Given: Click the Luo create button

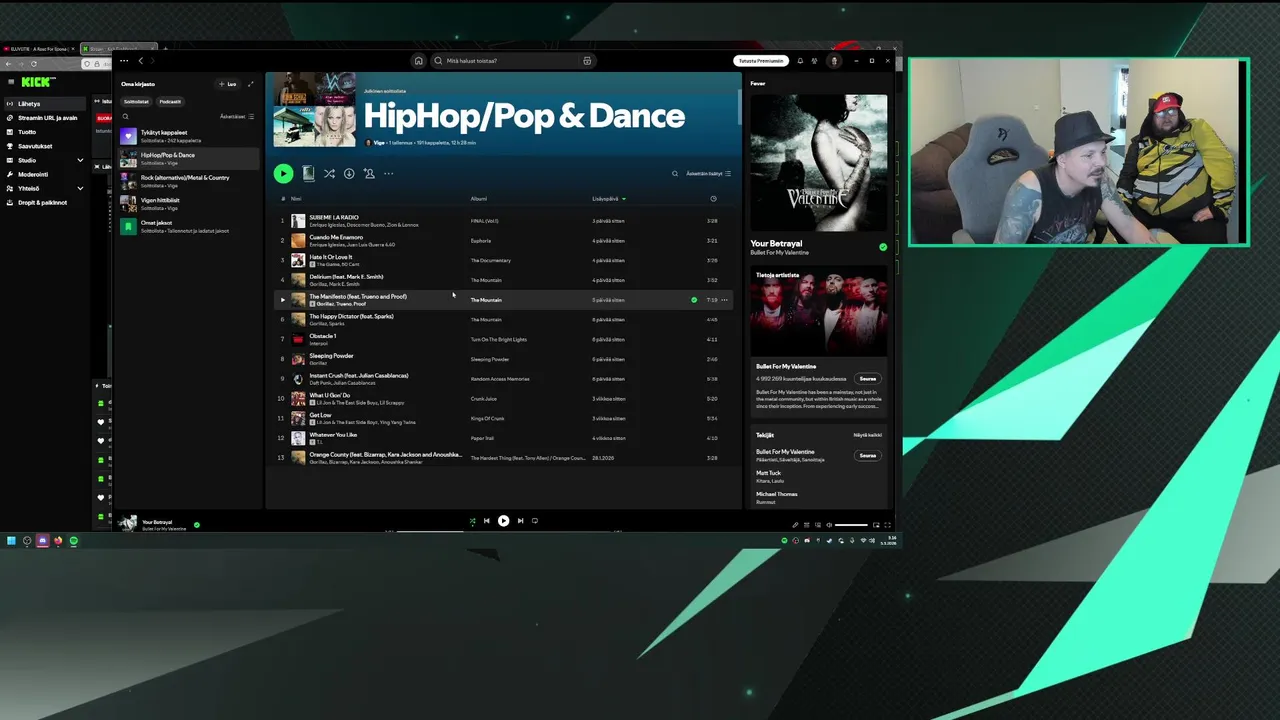Looking at the screenshot, I should [228, 84].
